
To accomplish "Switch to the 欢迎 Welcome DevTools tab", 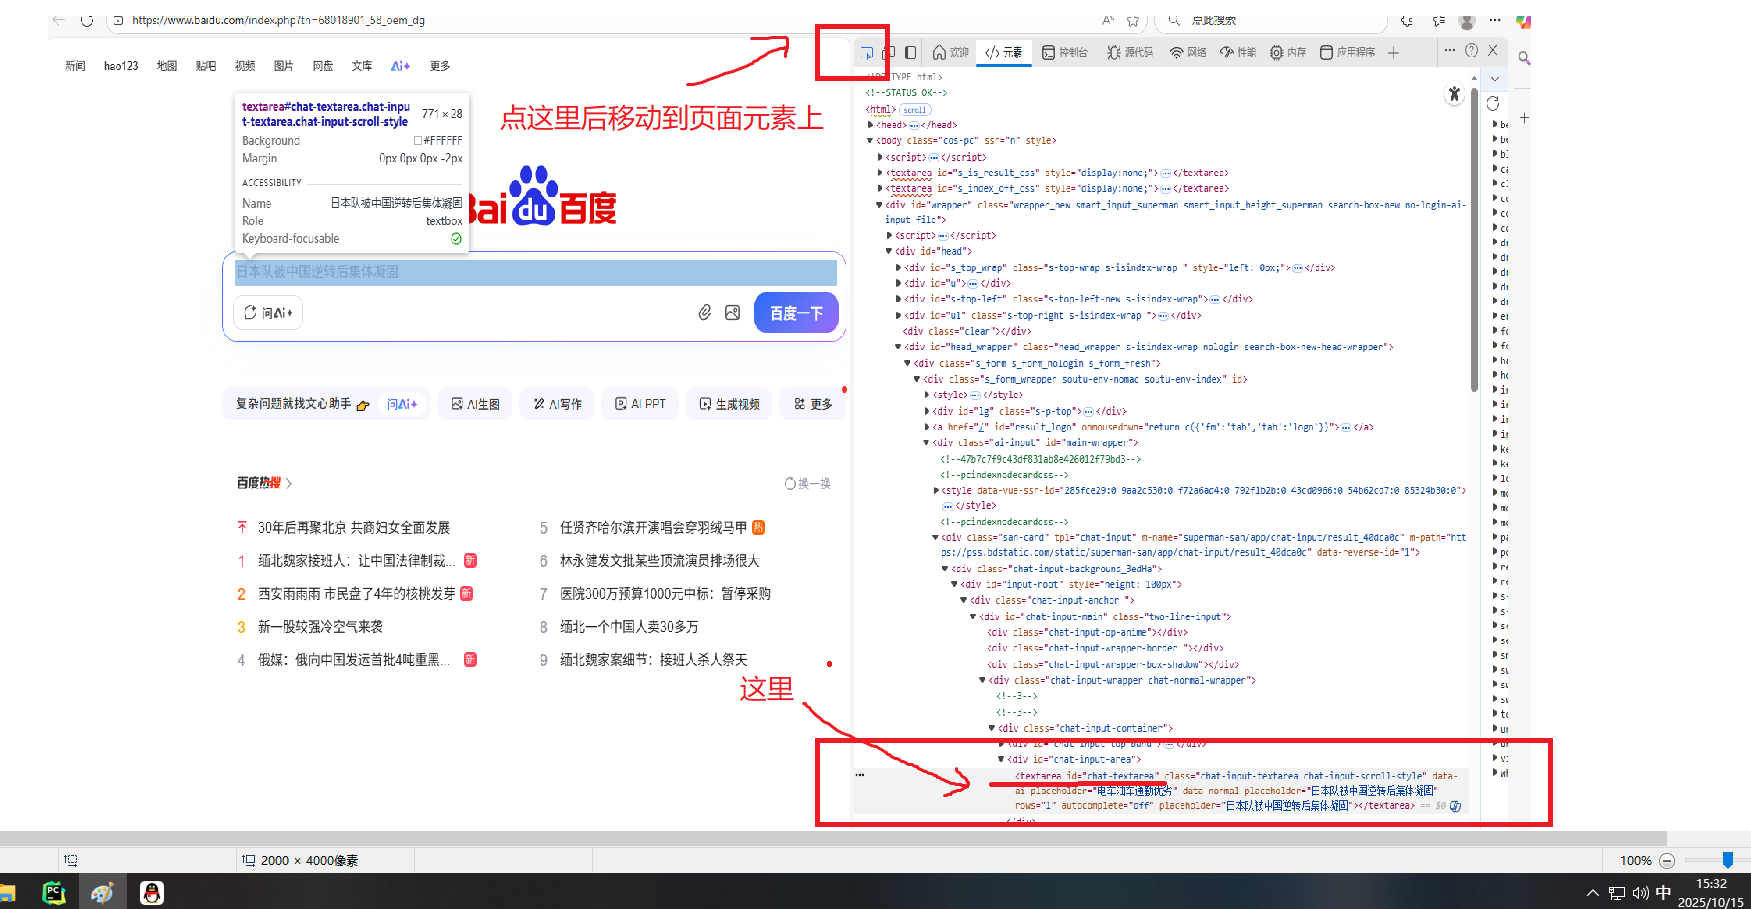I will point(950,52).
